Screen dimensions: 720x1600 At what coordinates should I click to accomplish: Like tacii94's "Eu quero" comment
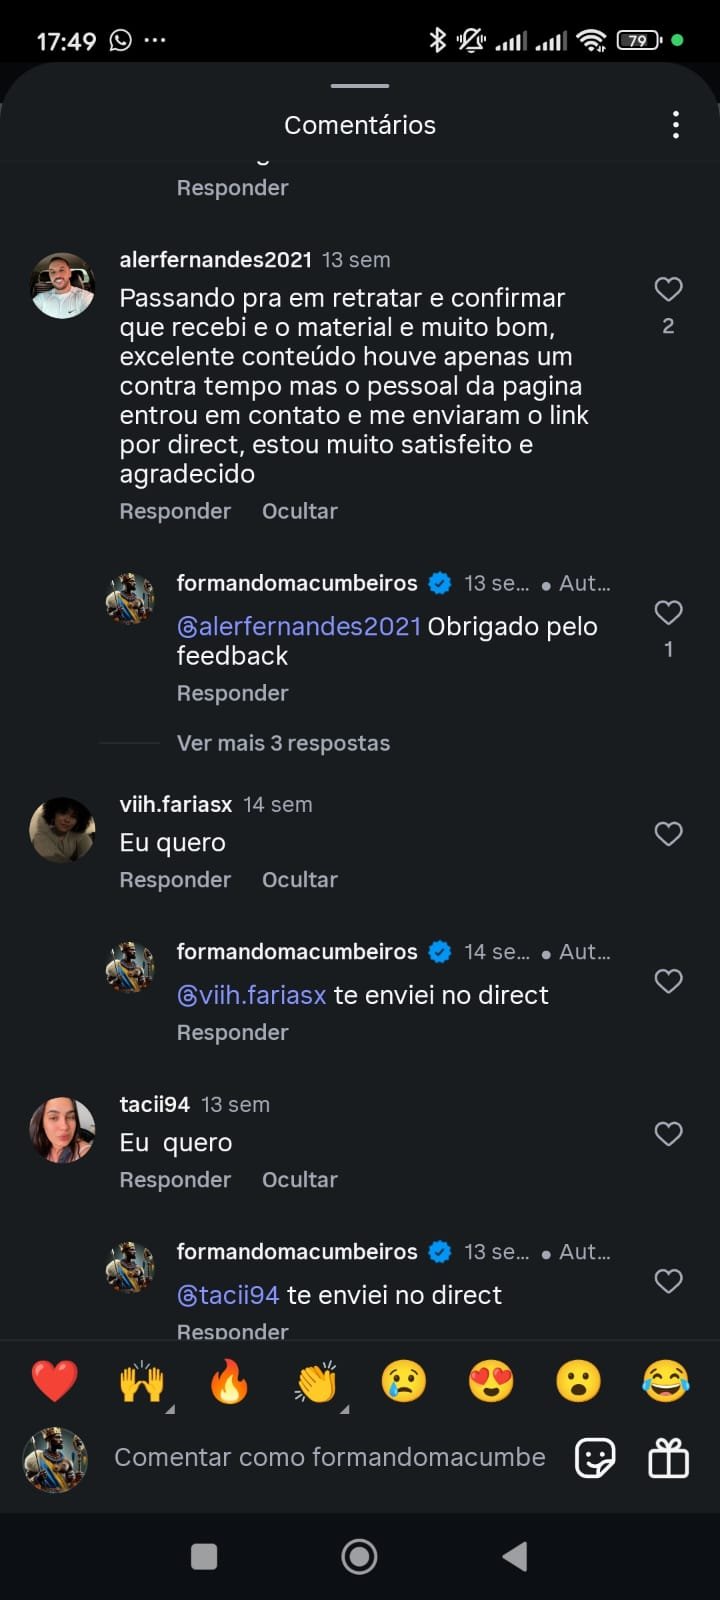668,1134
